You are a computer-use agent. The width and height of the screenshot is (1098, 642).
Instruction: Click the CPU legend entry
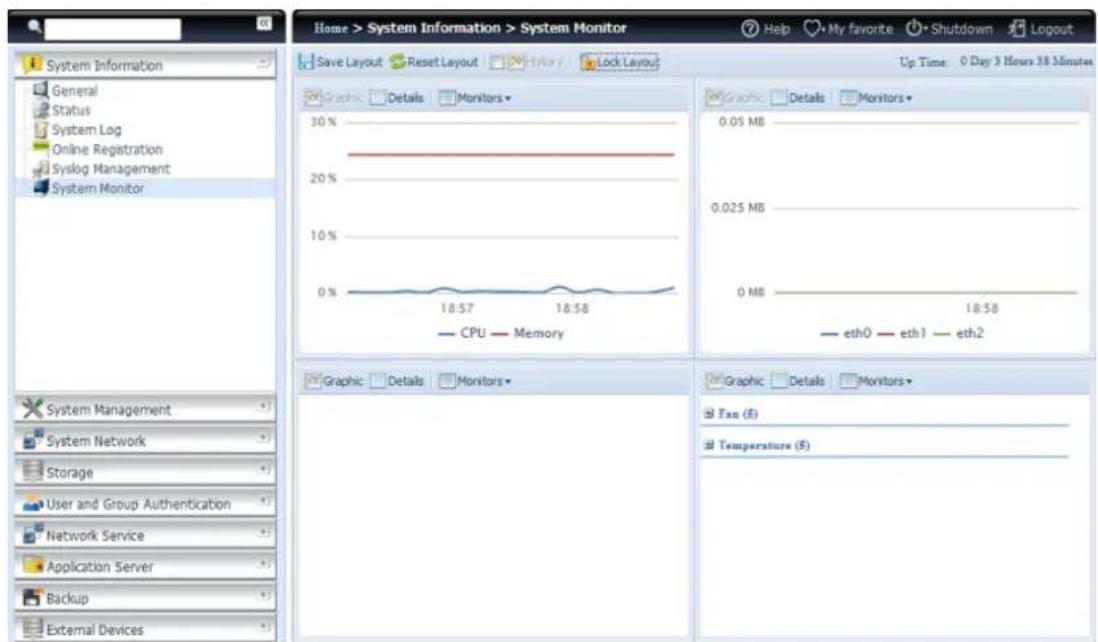[x=461, y=333]
